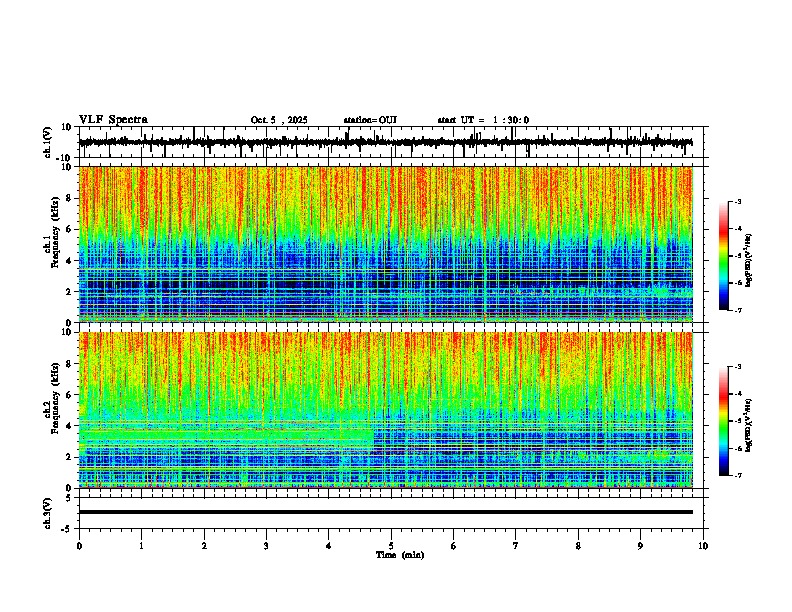Screen dimensions: 792x612
Task: Click time axis tick label "5"
Action: 391,546
